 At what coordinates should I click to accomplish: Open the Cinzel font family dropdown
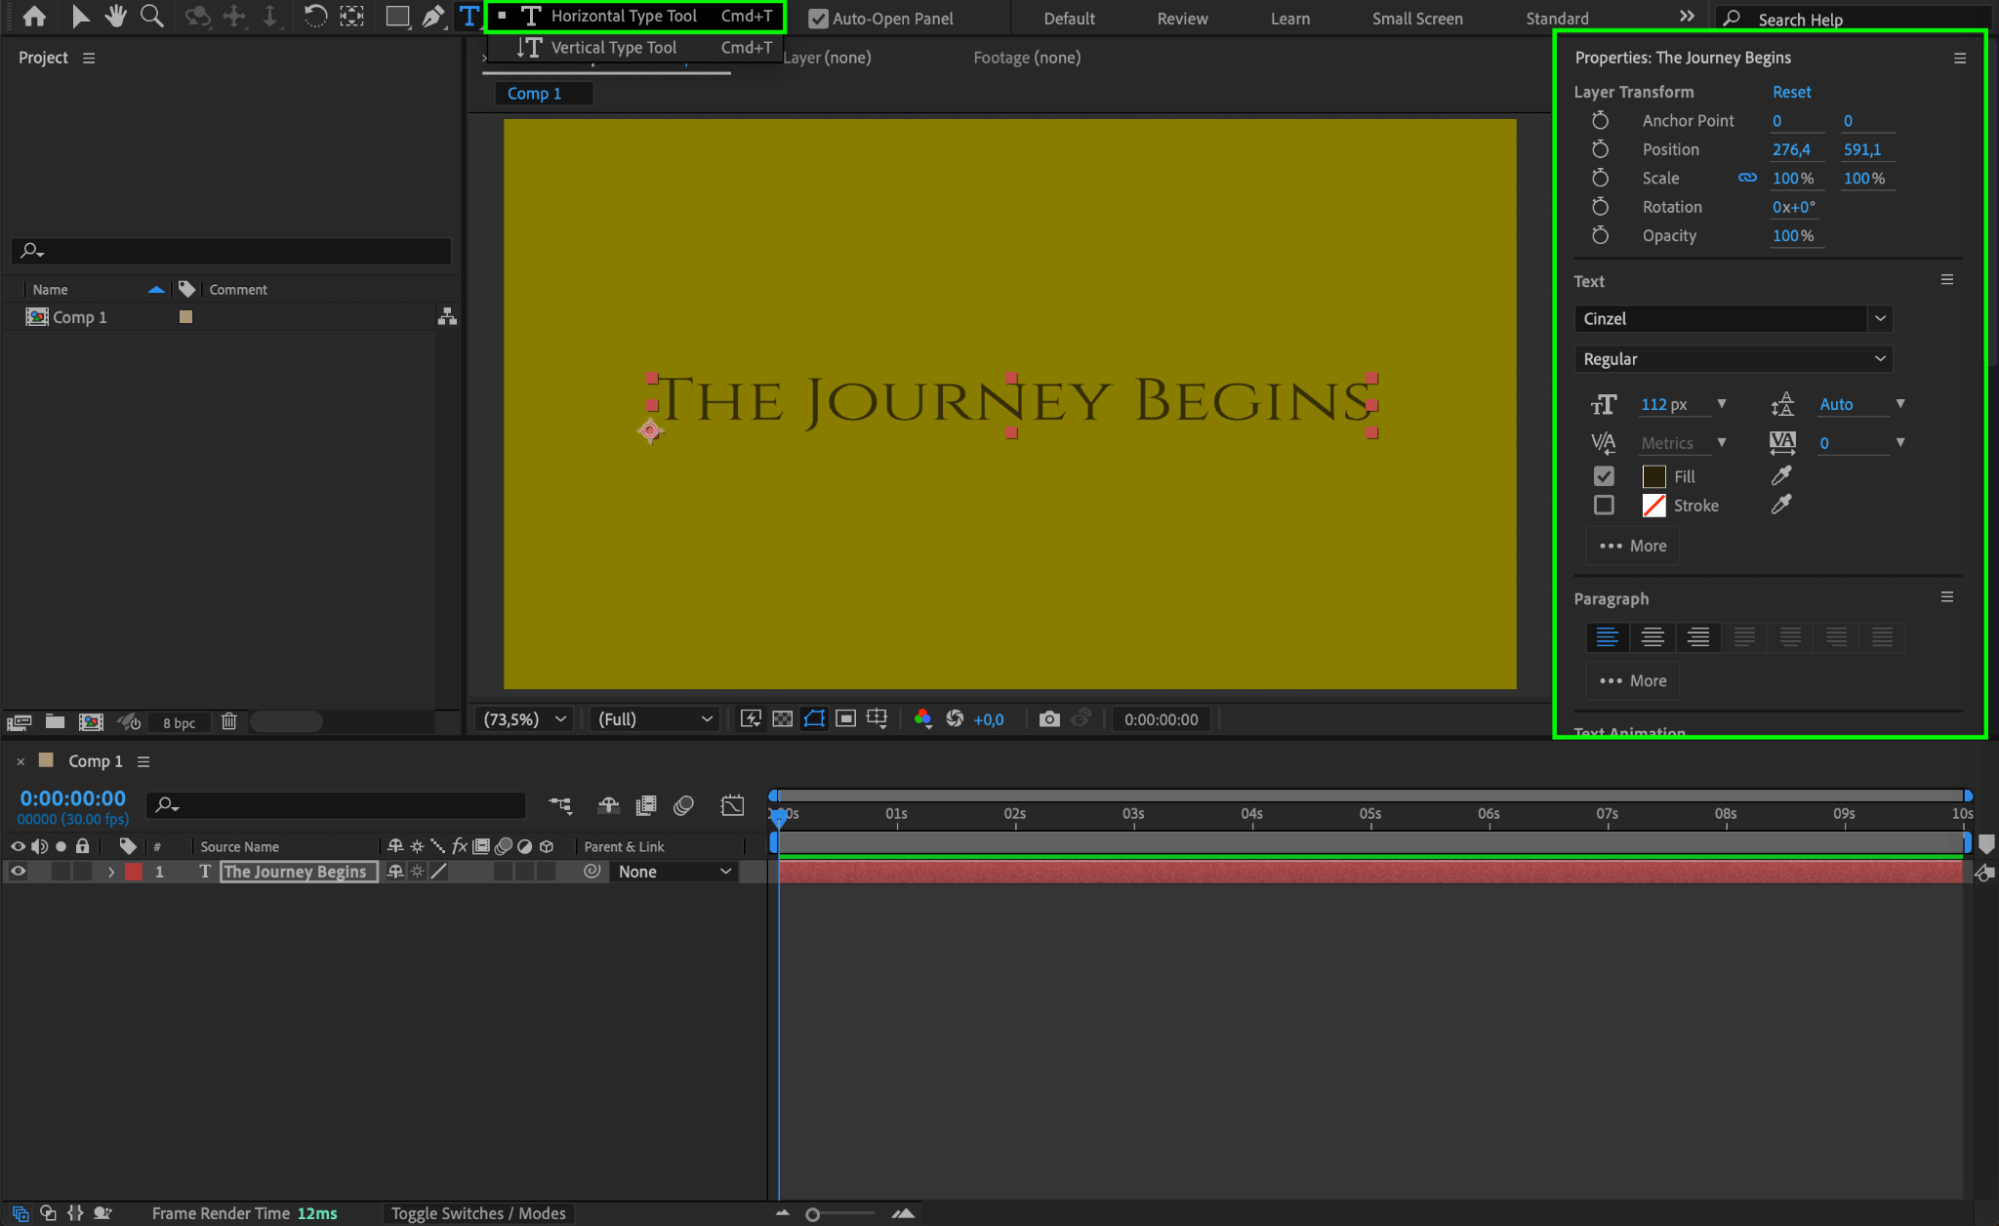point(1880,318)
